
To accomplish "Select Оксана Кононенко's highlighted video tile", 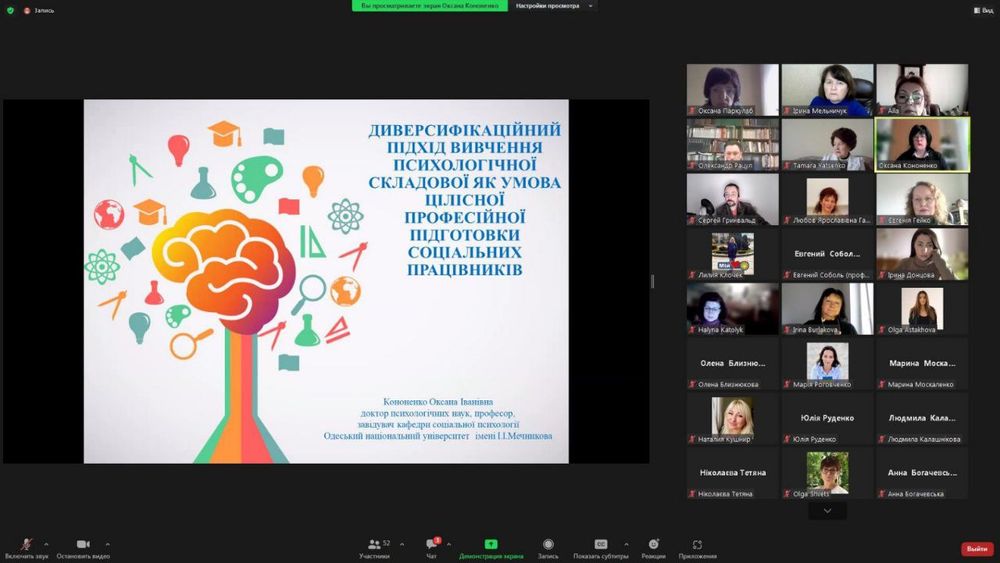I will (x=922, y=144).
